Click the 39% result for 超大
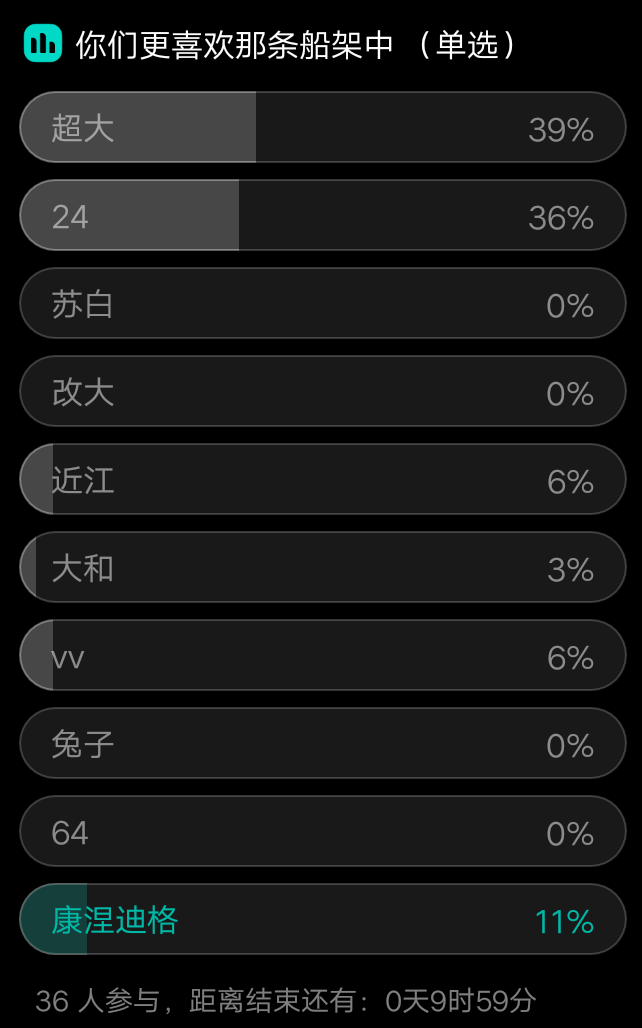This screenshot has width=642, height=1028. coord(561,129)
